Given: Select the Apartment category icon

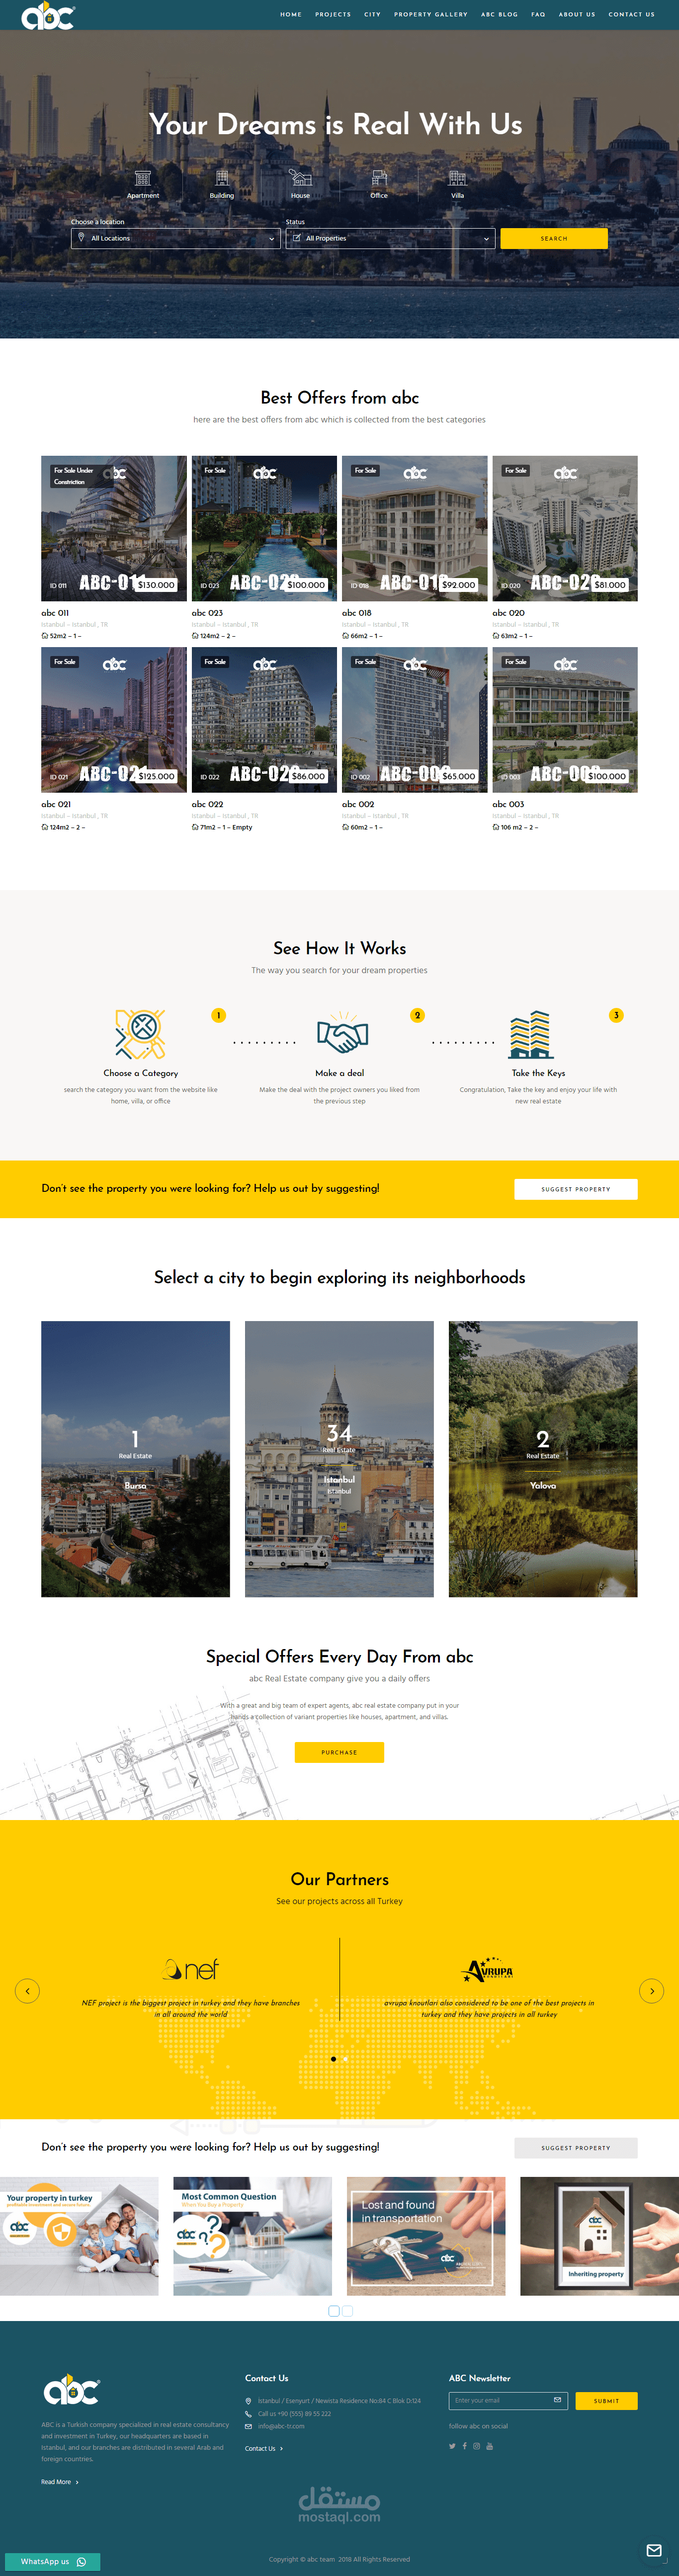Looking at the screenshot, I should pyautogui.click(x=143, y=178).
